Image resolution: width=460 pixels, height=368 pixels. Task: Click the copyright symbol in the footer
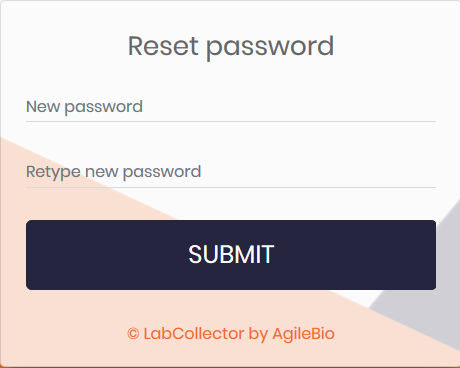133,334
